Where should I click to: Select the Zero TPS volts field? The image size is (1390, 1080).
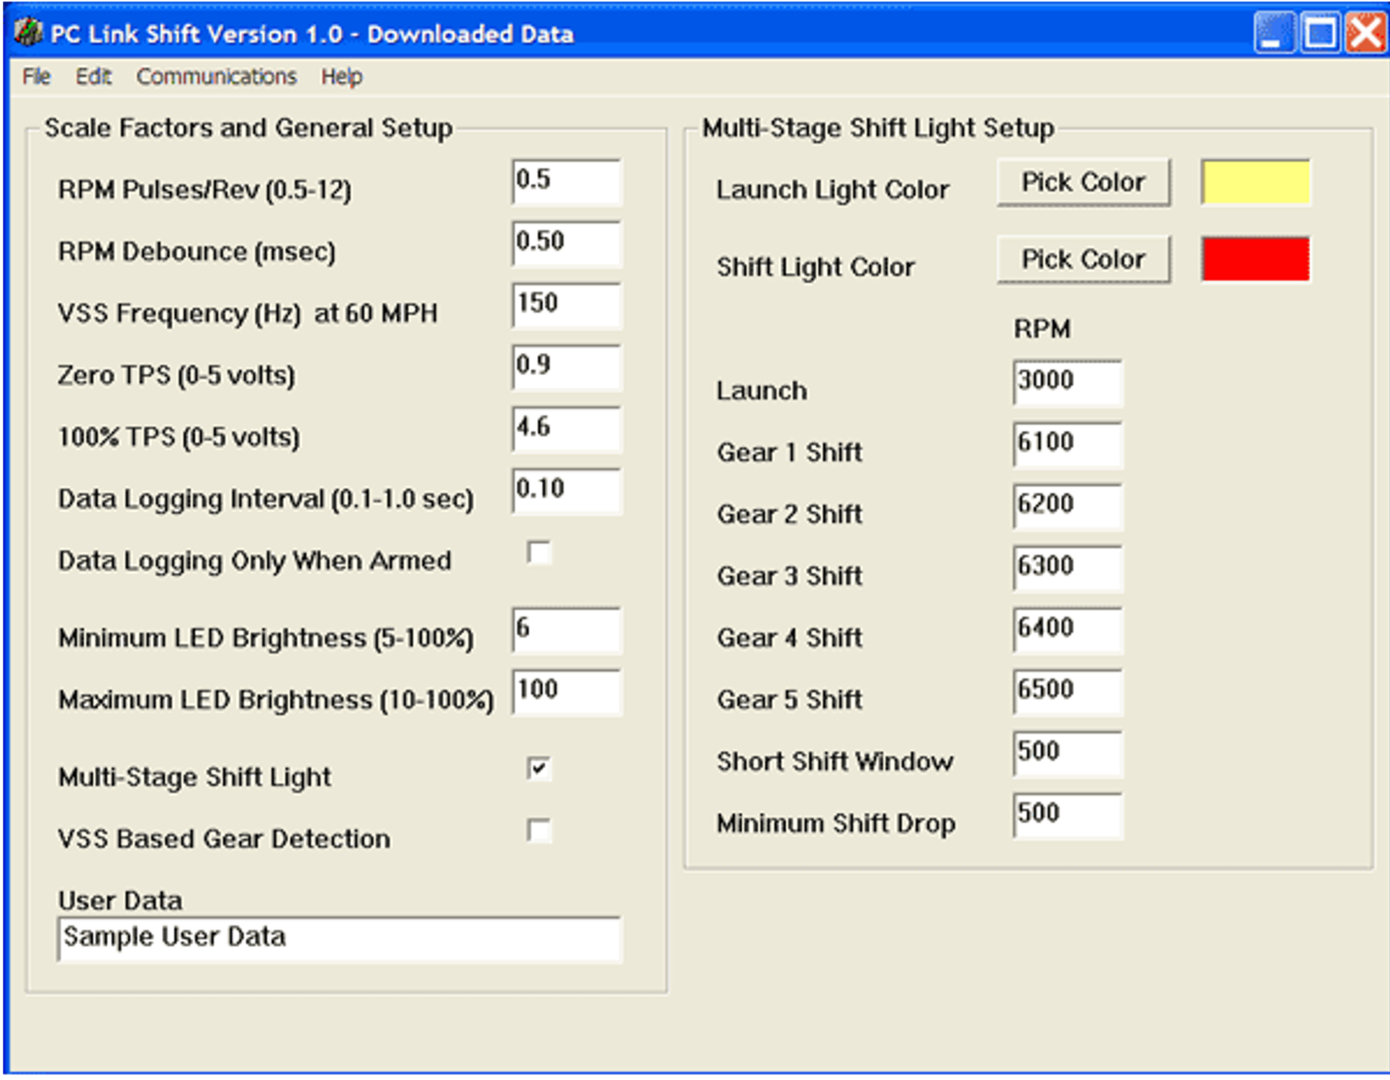(566, 368)
